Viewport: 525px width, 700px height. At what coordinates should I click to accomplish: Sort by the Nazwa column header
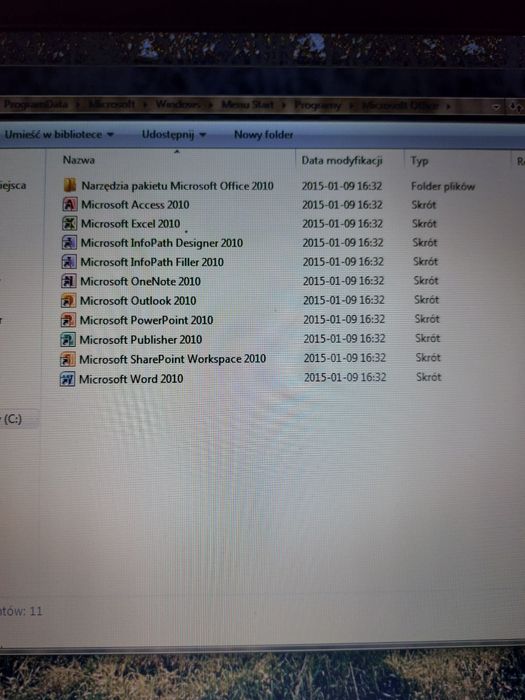click(x=79, y=160)
